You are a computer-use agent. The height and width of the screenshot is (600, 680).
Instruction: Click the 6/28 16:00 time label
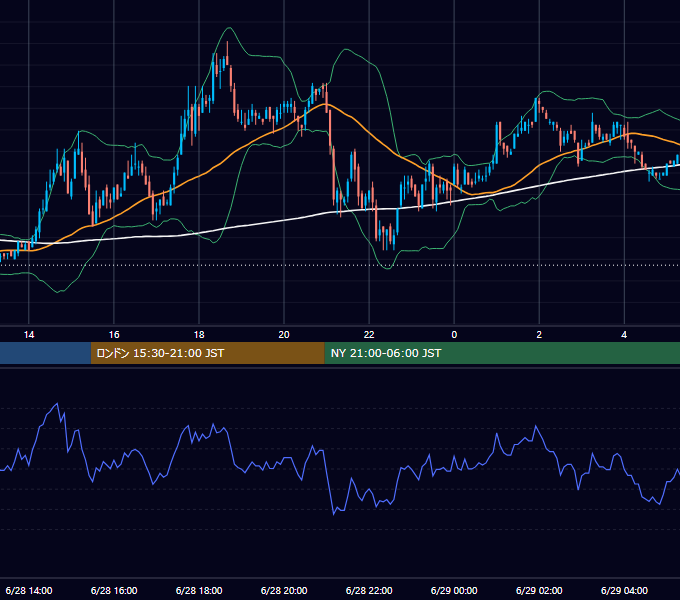click(x=114, y=590)
